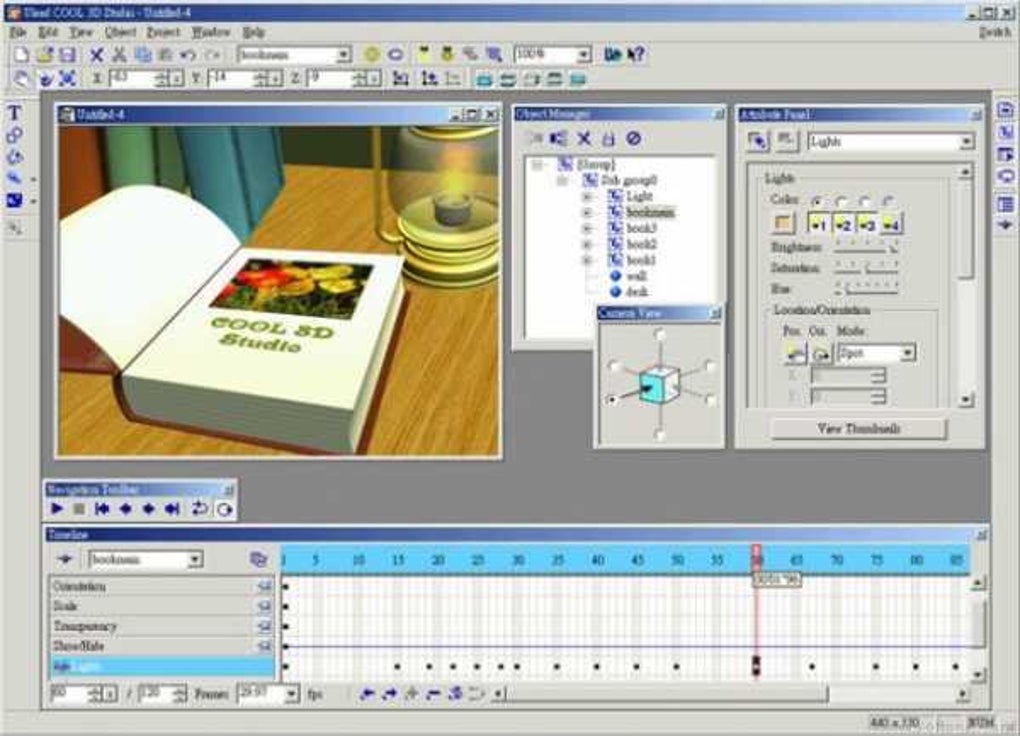Click the light Orientation button under Ori.
1020x736 pixels.
[822, 353]
